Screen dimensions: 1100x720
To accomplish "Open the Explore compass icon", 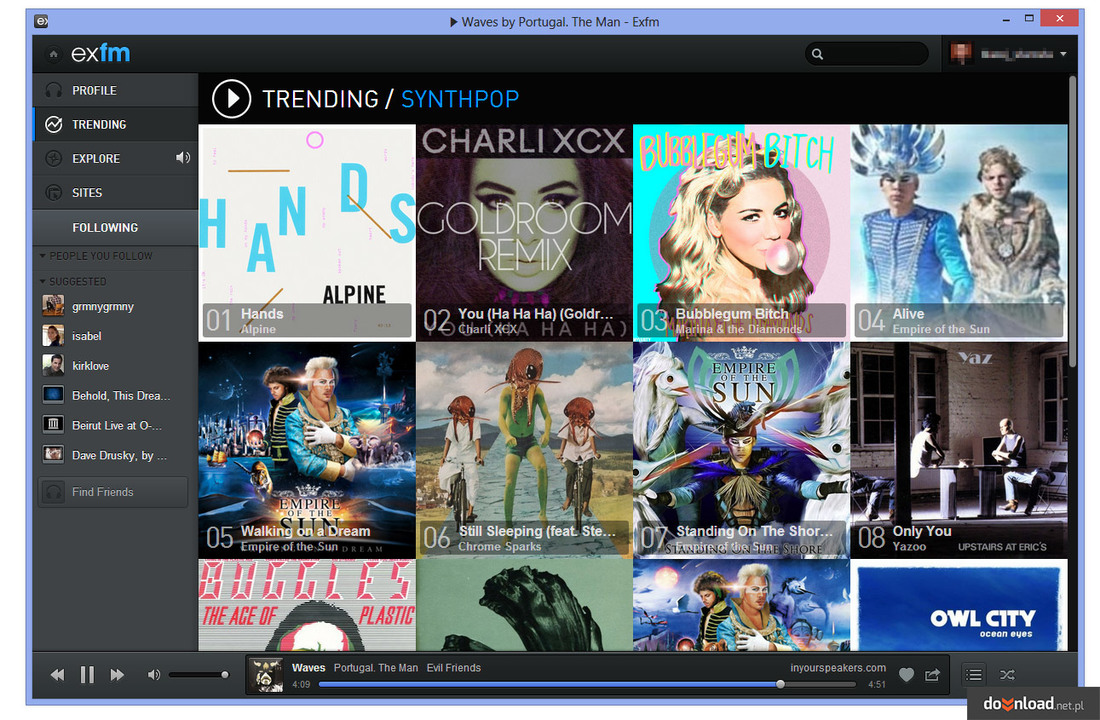I will 53,159.
